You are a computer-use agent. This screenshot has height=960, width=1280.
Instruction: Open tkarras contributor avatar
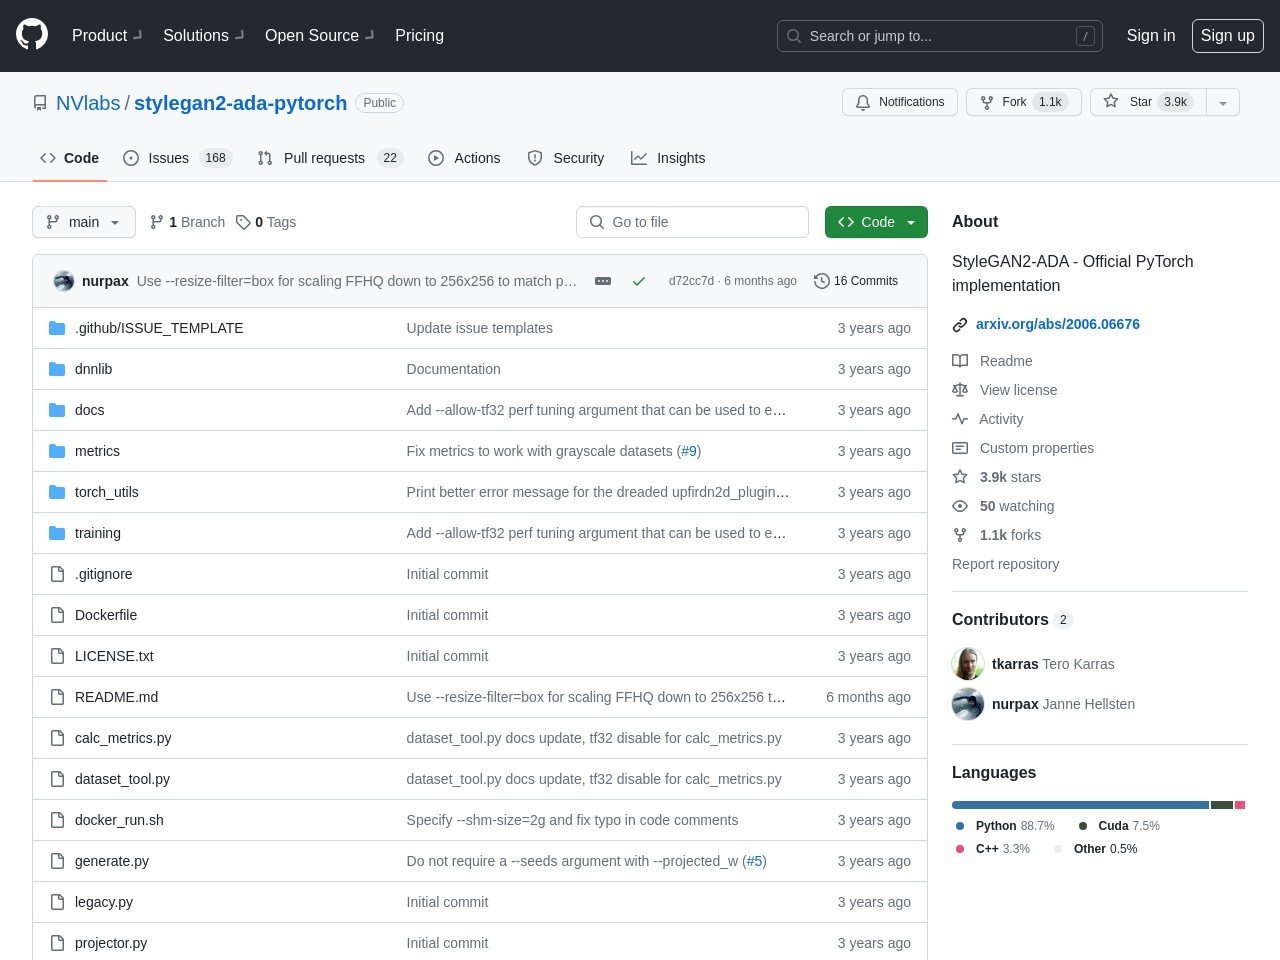tap(968, 664)
